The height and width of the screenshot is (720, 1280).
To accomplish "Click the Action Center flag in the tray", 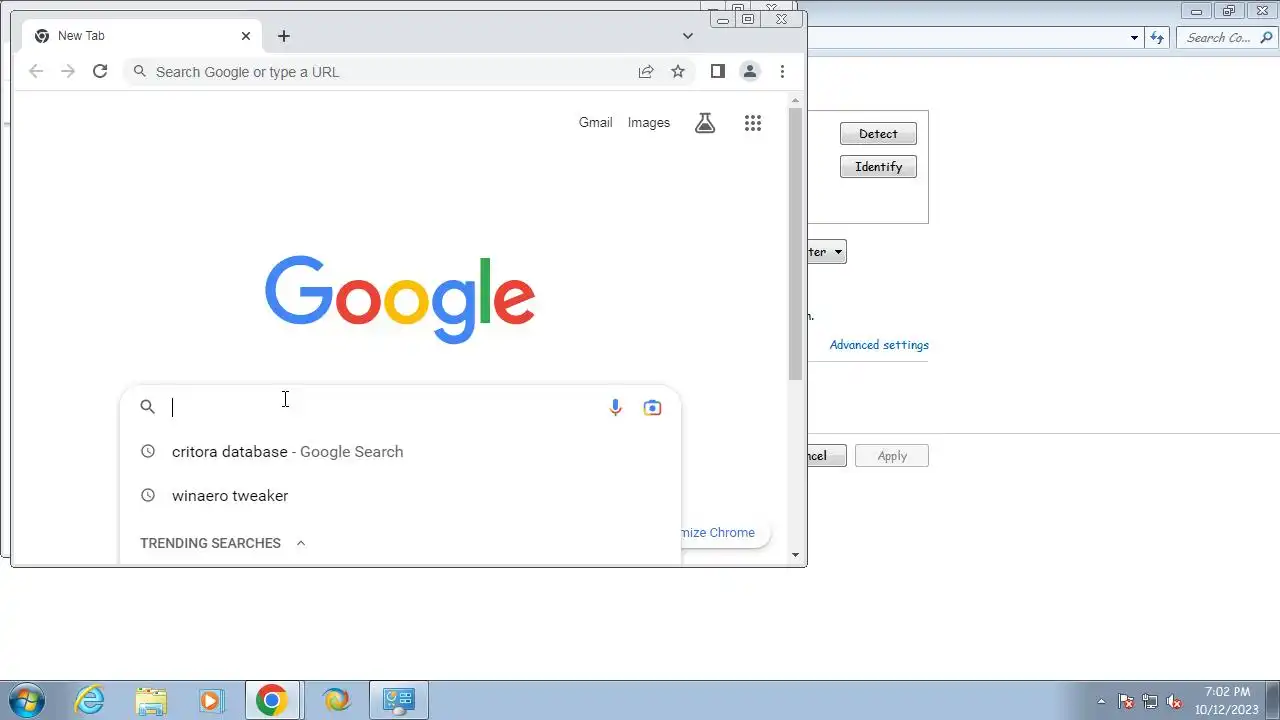I will point(1125,701).
